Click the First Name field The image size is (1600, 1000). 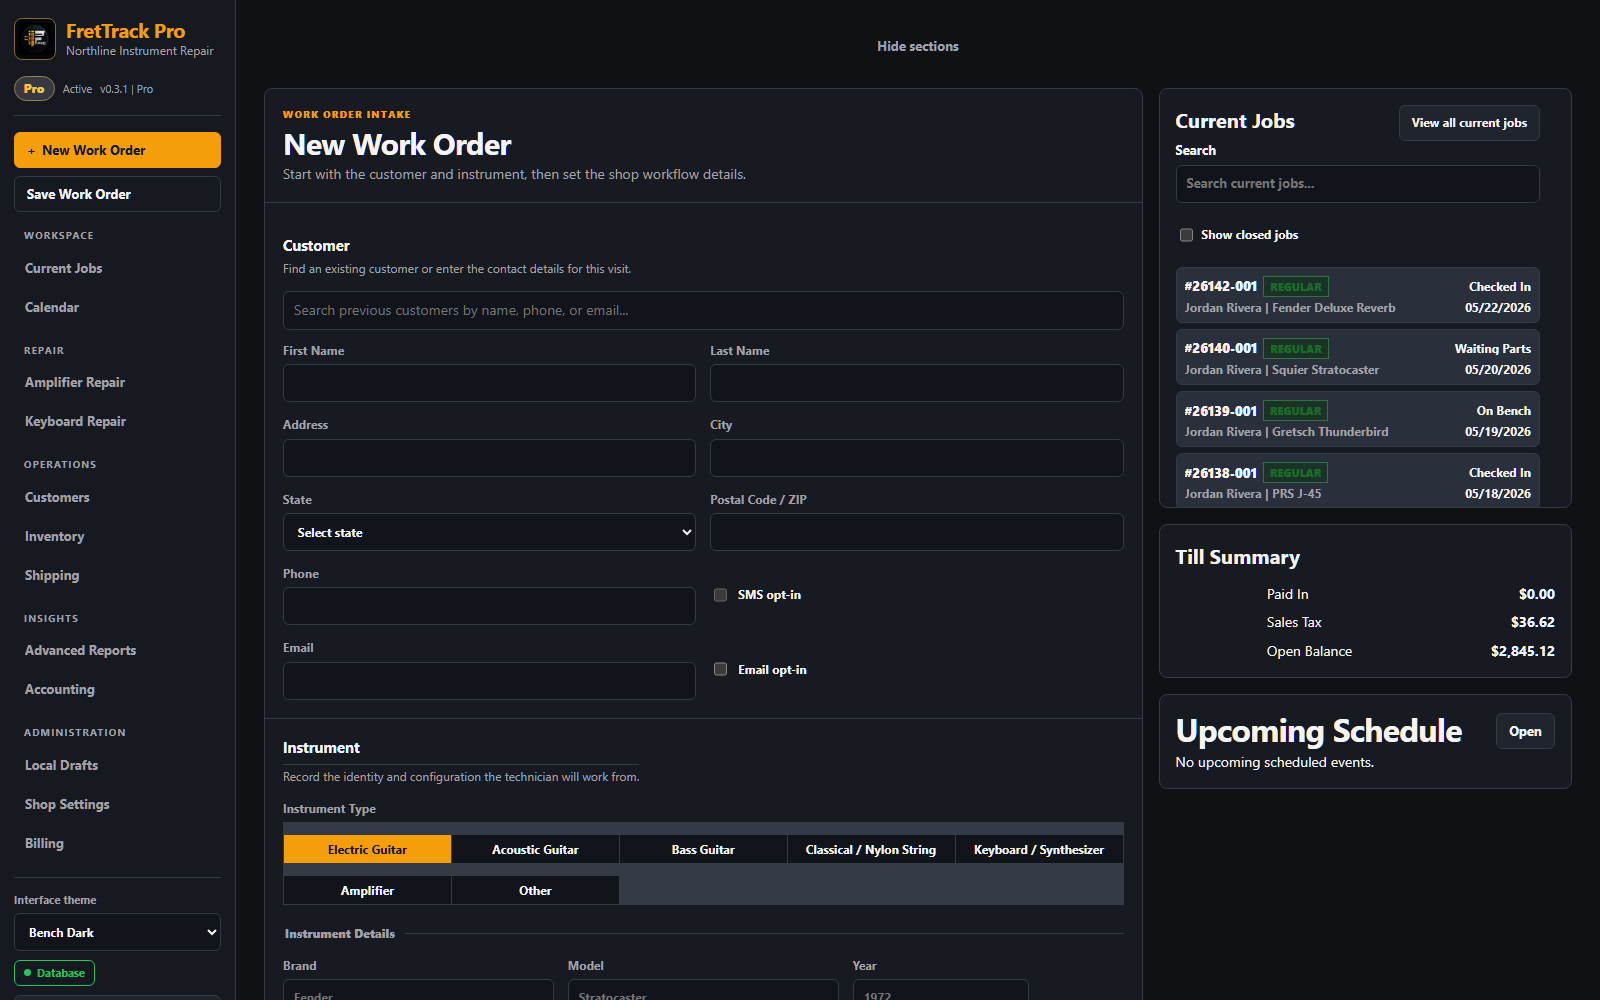tap(489, 383)
